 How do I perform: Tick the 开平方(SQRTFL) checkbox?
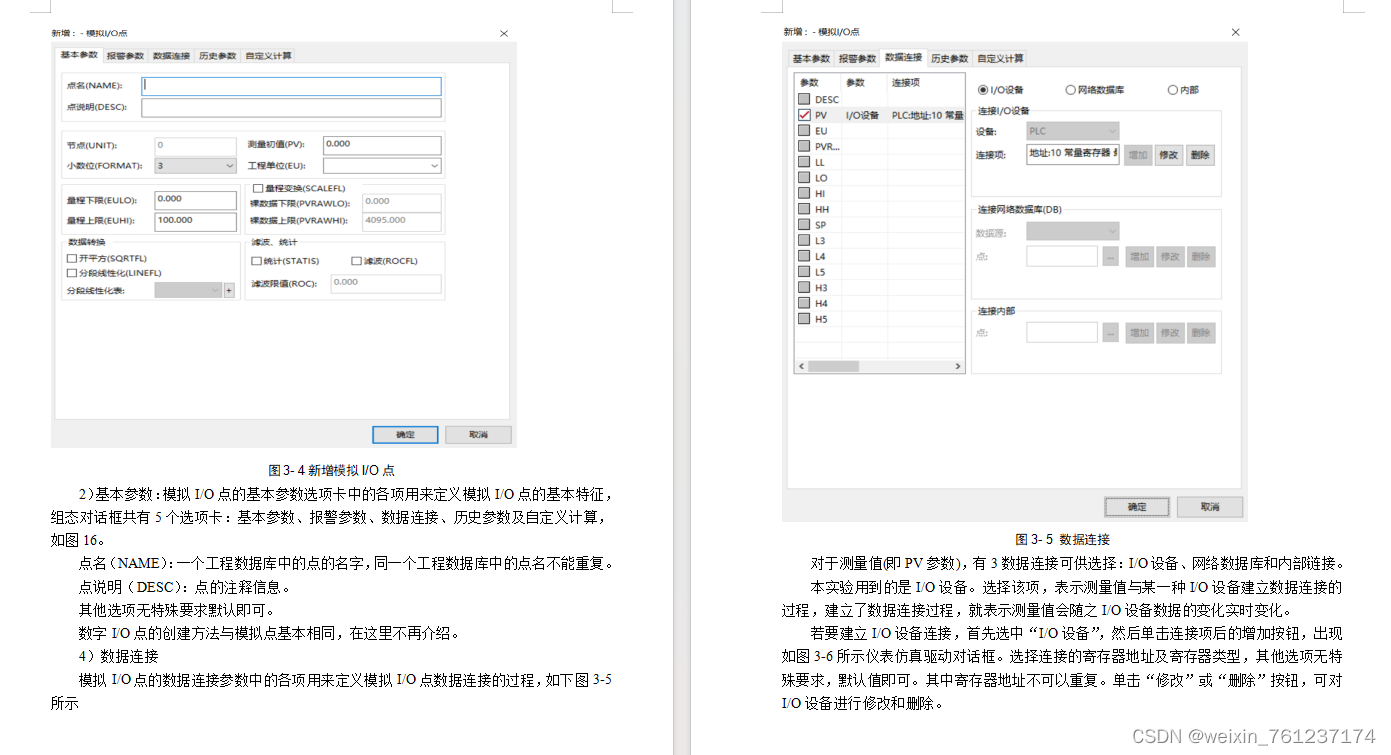pos(71,258)
